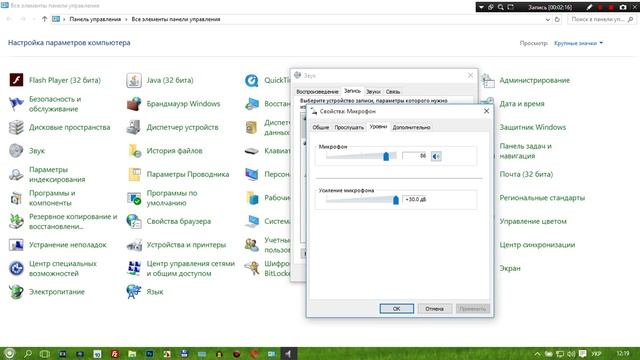Open Безопасность и обслуживание flag icon
This screenshot has width=640, height=360.
click(16, 104)
